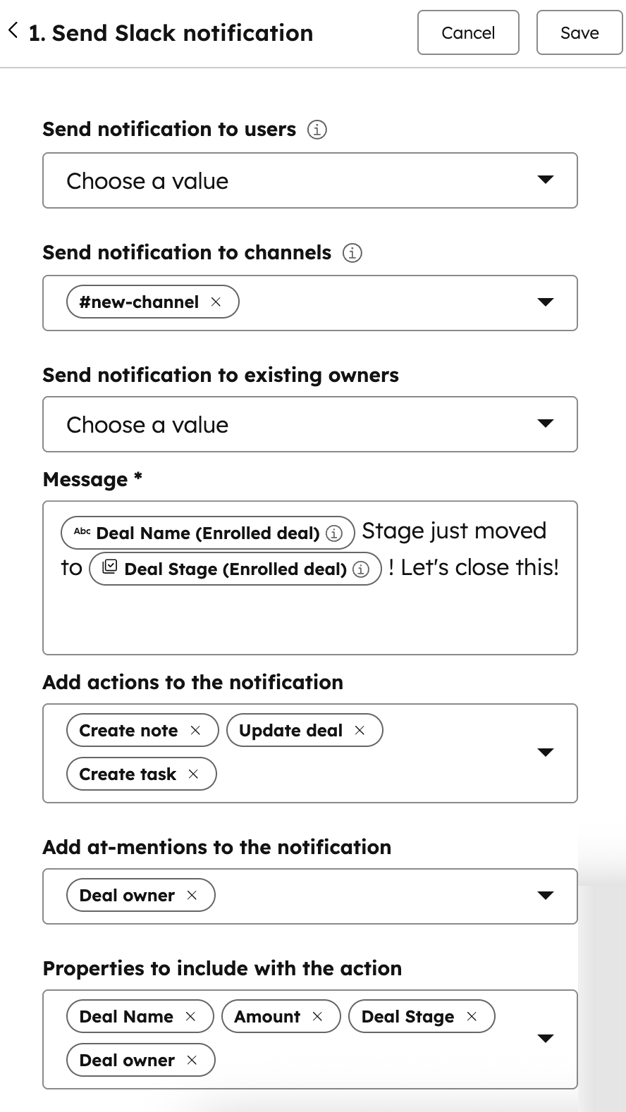Open the Add actions dropdown arrow
This screenshot has width=626, height=1112.
[545, 753]
